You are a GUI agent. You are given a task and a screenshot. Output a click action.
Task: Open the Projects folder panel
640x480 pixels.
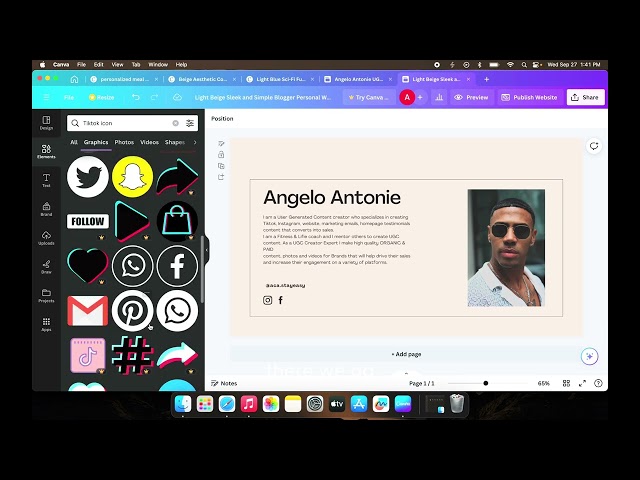point(46,296)
